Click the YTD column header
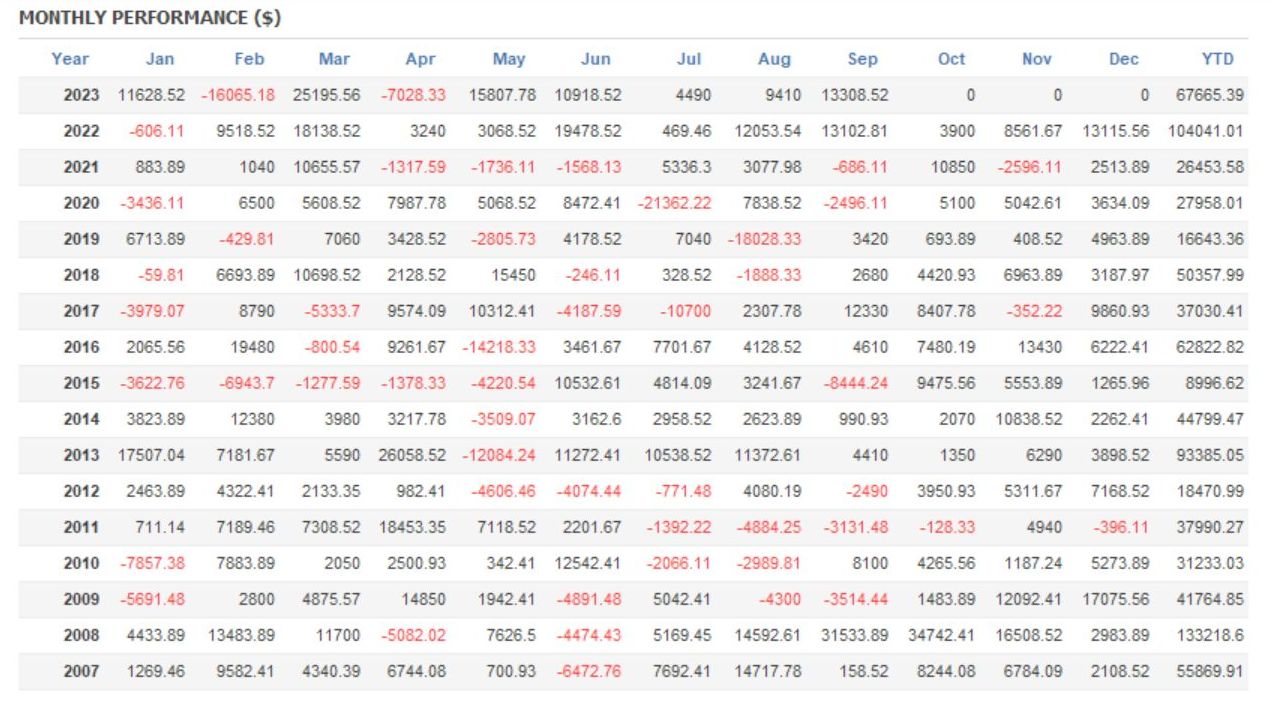This screenshot has width=1272, height=702. click(x=1217, y=59)
